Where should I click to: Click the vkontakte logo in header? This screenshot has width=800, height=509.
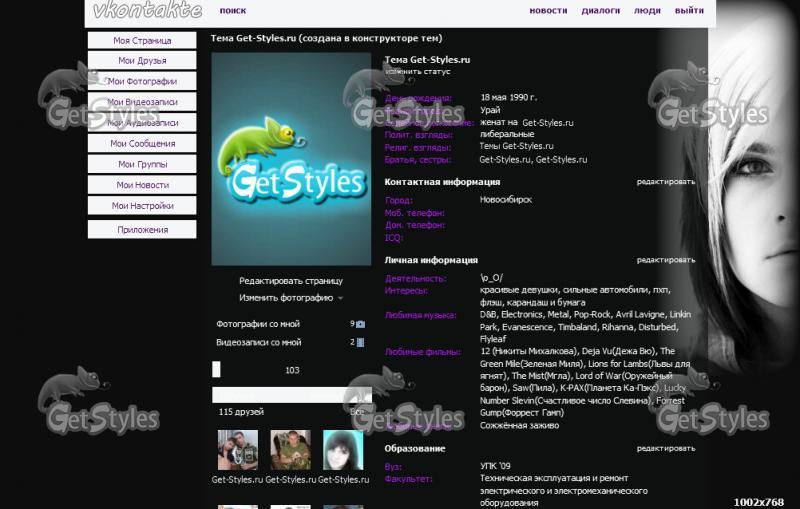[147, 10]
